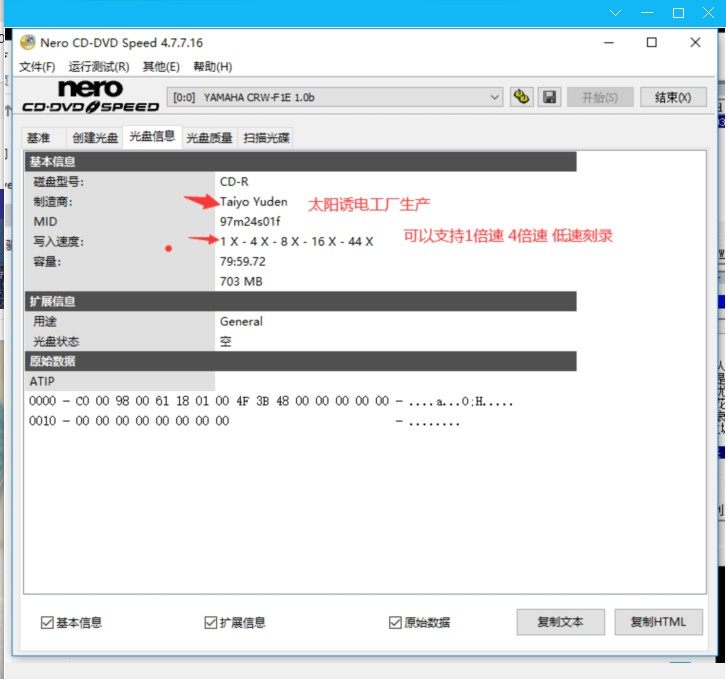Click the 复制HTML button
The height and width of the screenshot is (679, 726).
pos(658,622)
